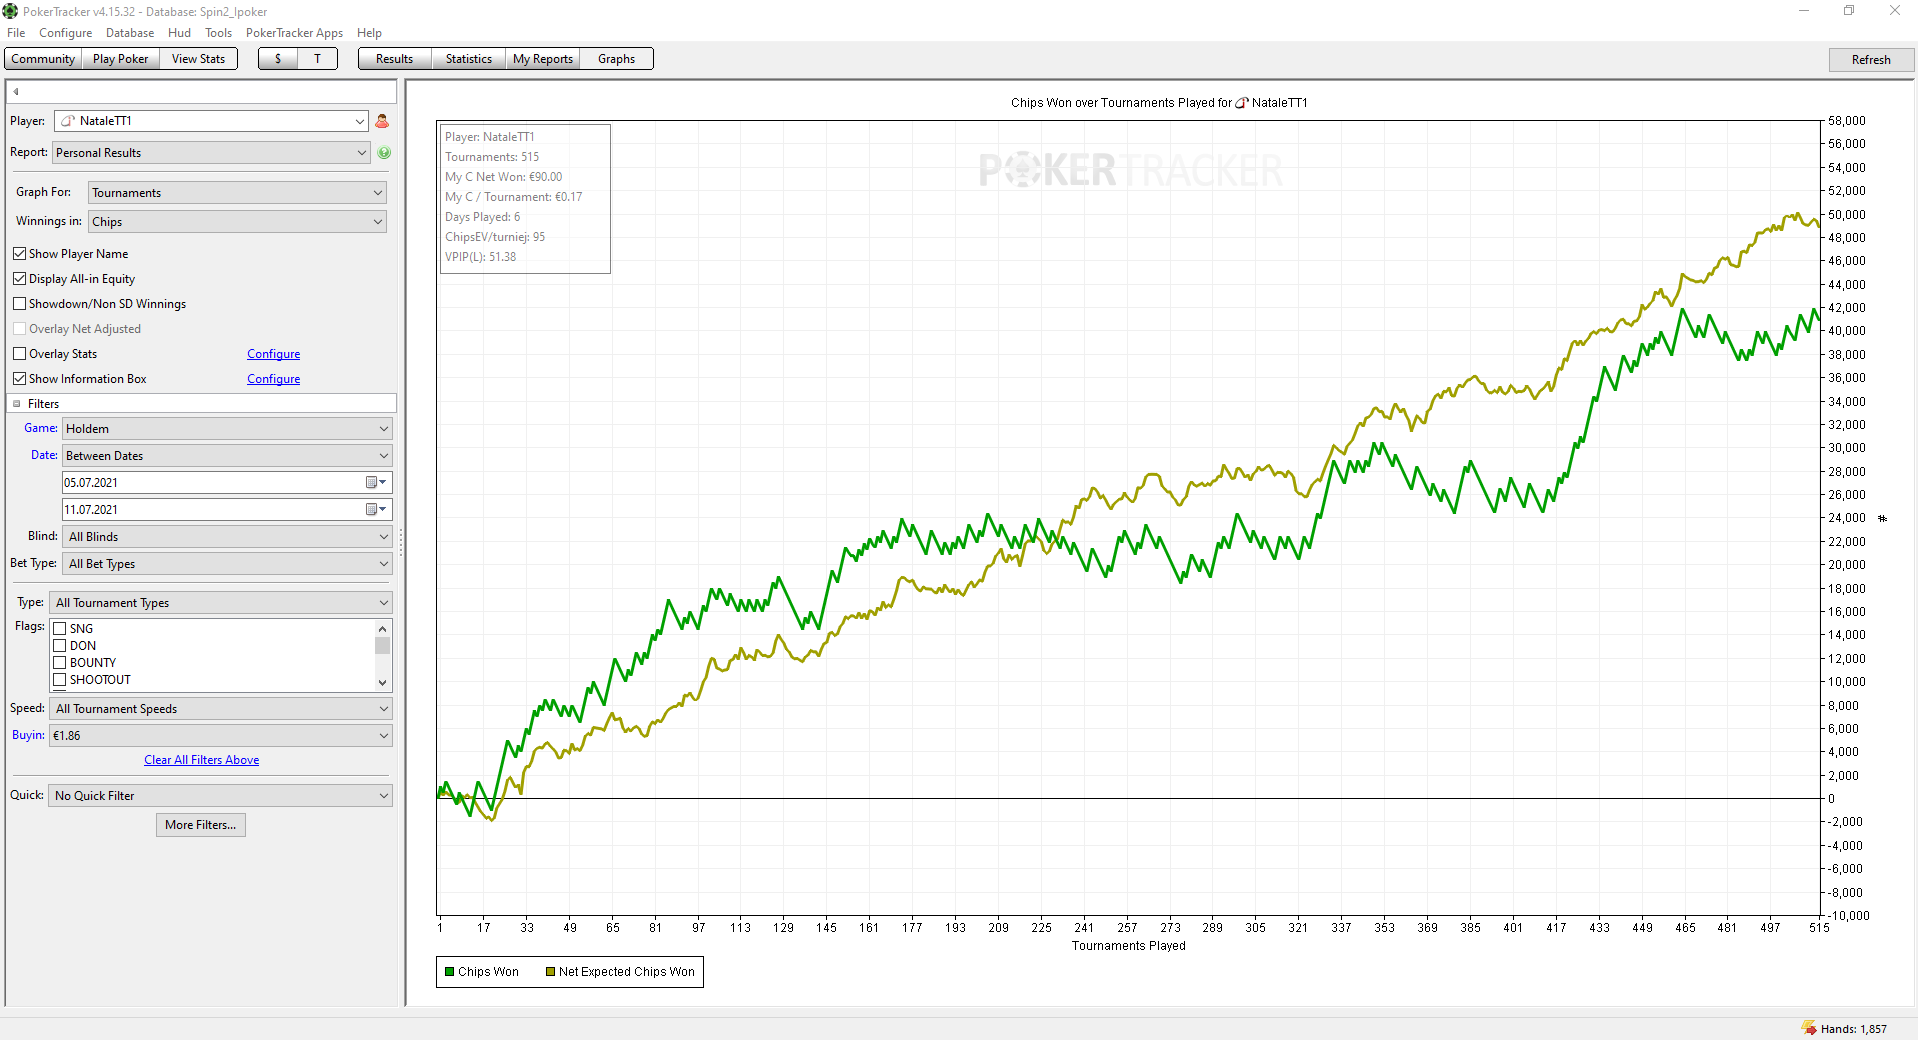Switch to the Statistics tab
1918x1040 pixels.
point(468,59)
